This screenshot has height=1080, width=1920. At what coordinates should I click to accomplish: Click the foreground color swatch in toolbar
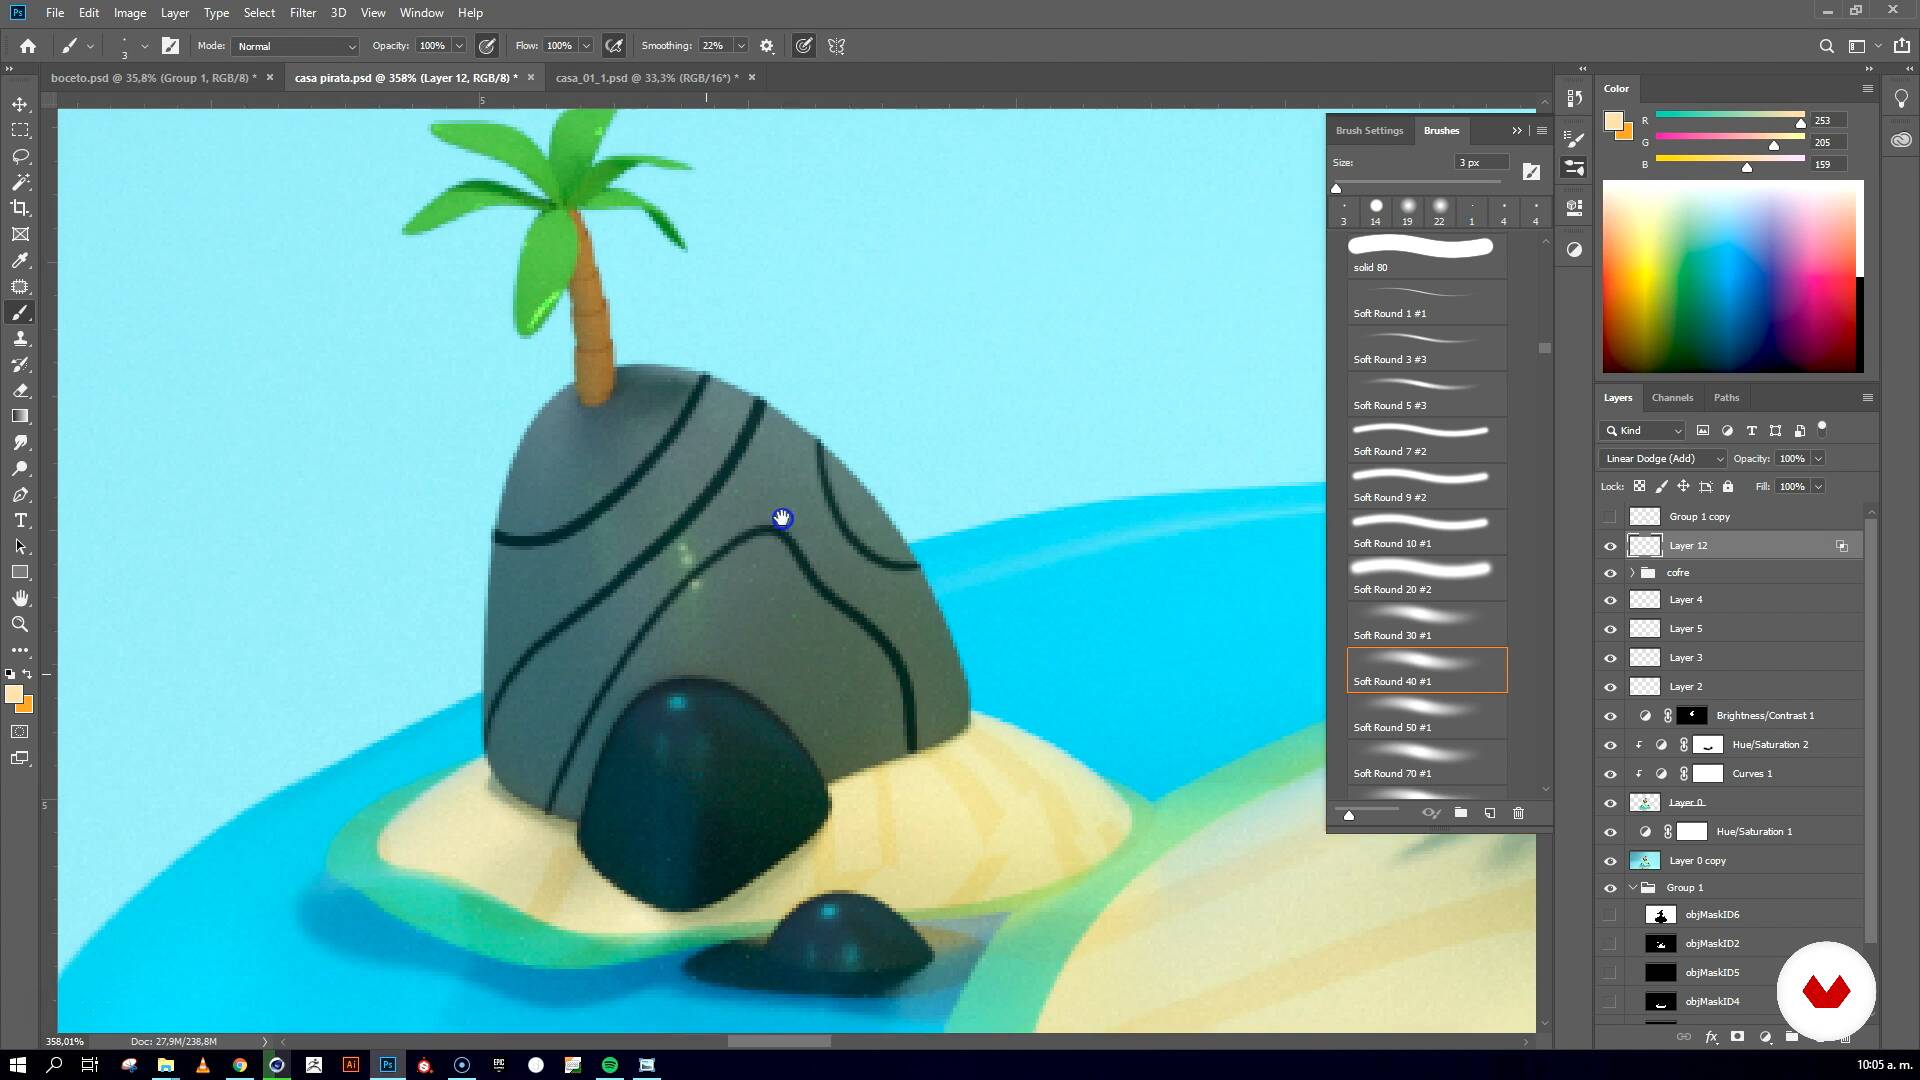click(x=14, y=695)
